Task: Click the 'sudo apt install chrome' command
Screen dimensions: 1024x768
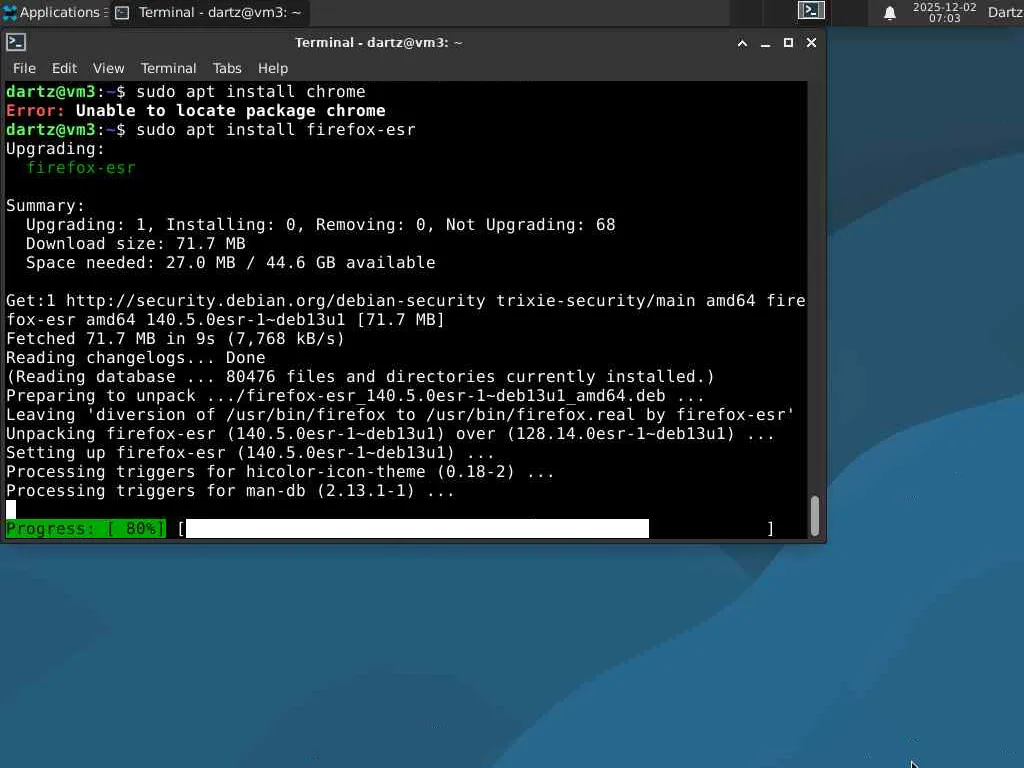Action: point(251,91)
